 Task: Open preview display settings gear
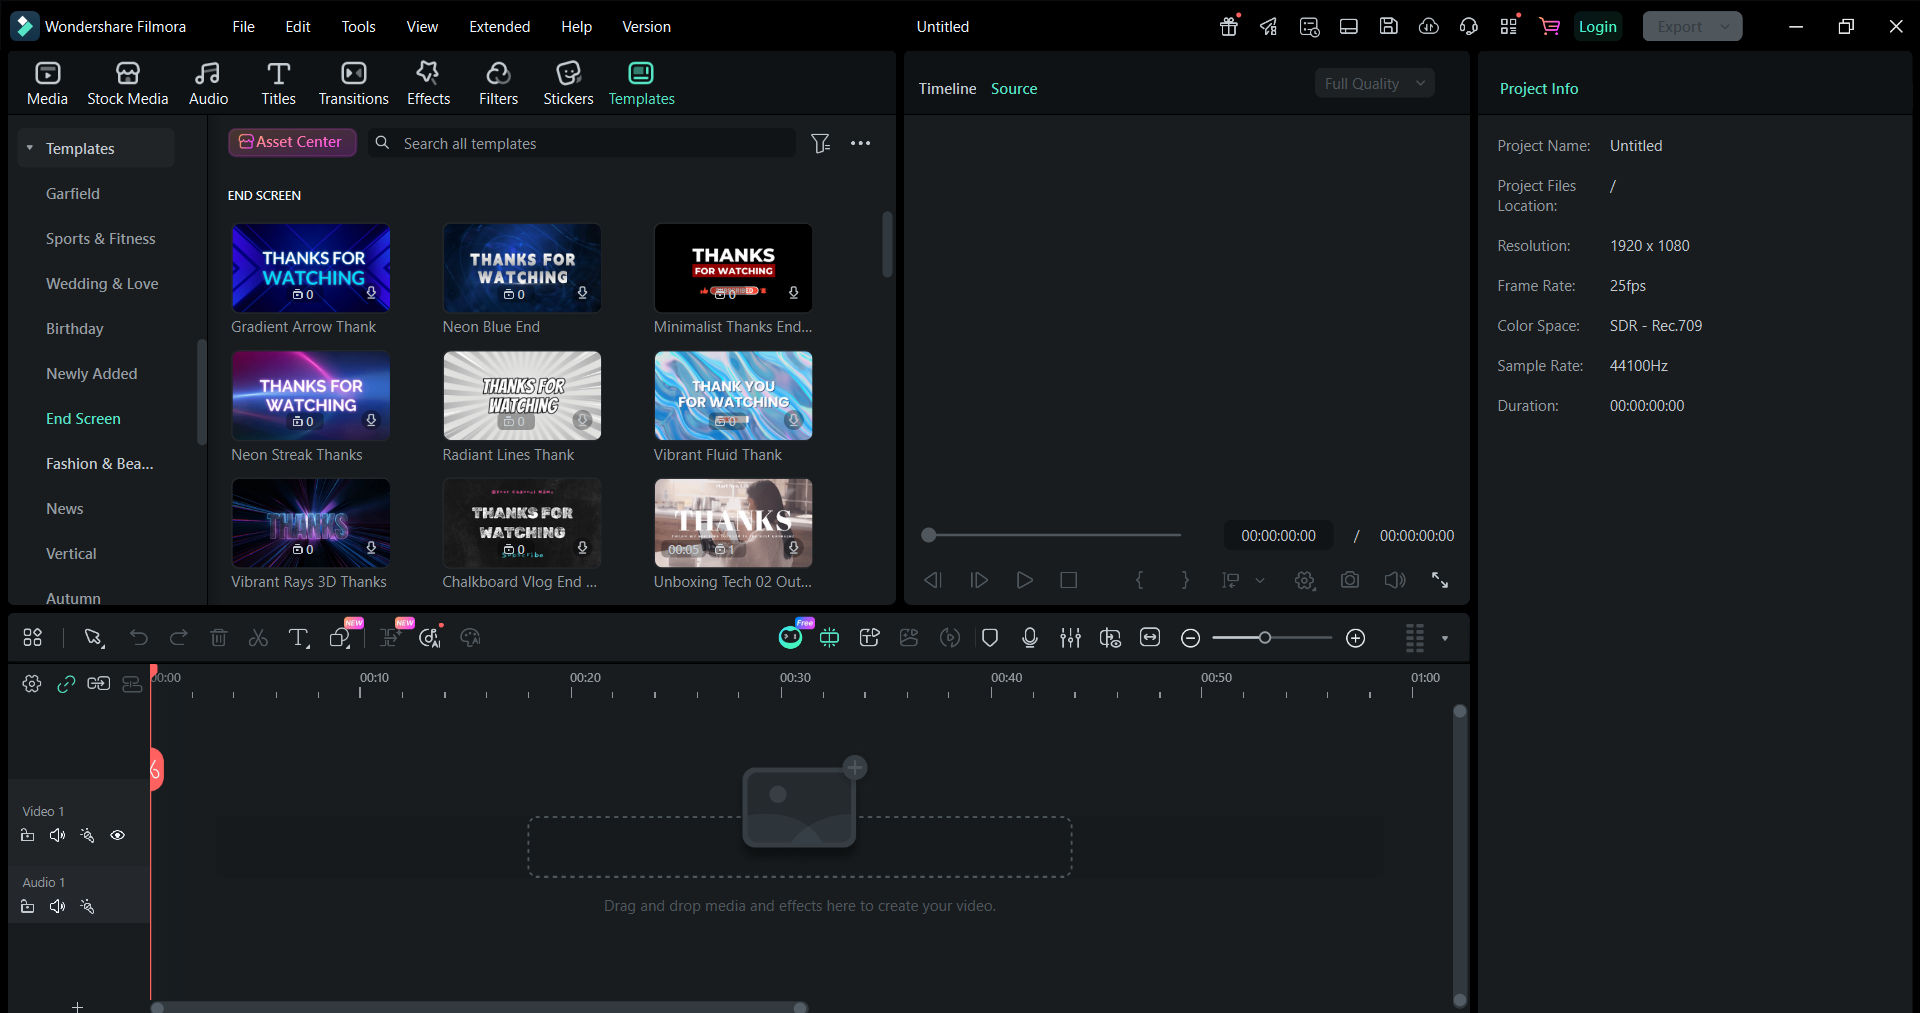tap(1305, 580)
